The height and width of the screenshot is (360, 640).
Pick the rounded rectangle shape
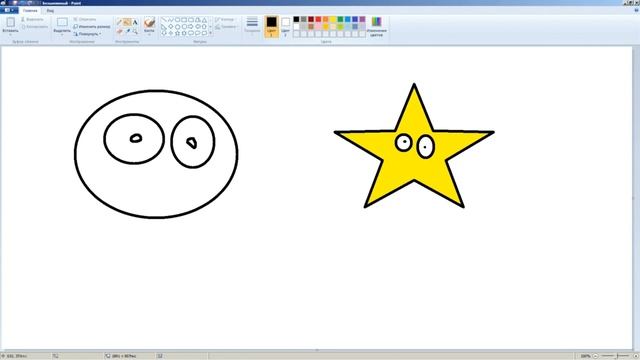tap(191, 19)
